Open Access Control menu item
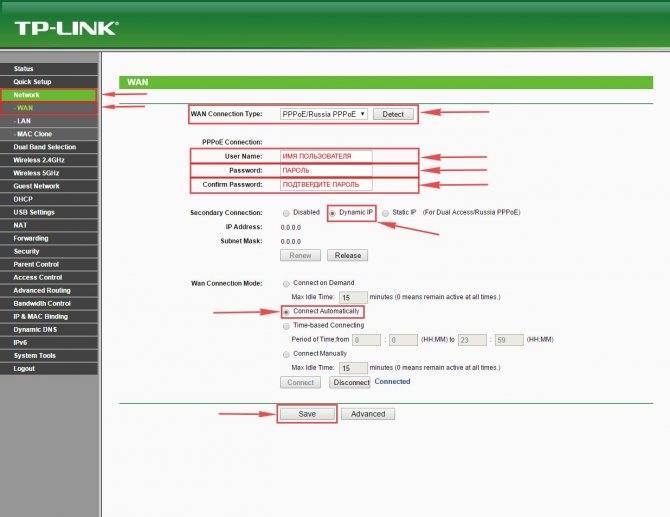 click(49, 277)
